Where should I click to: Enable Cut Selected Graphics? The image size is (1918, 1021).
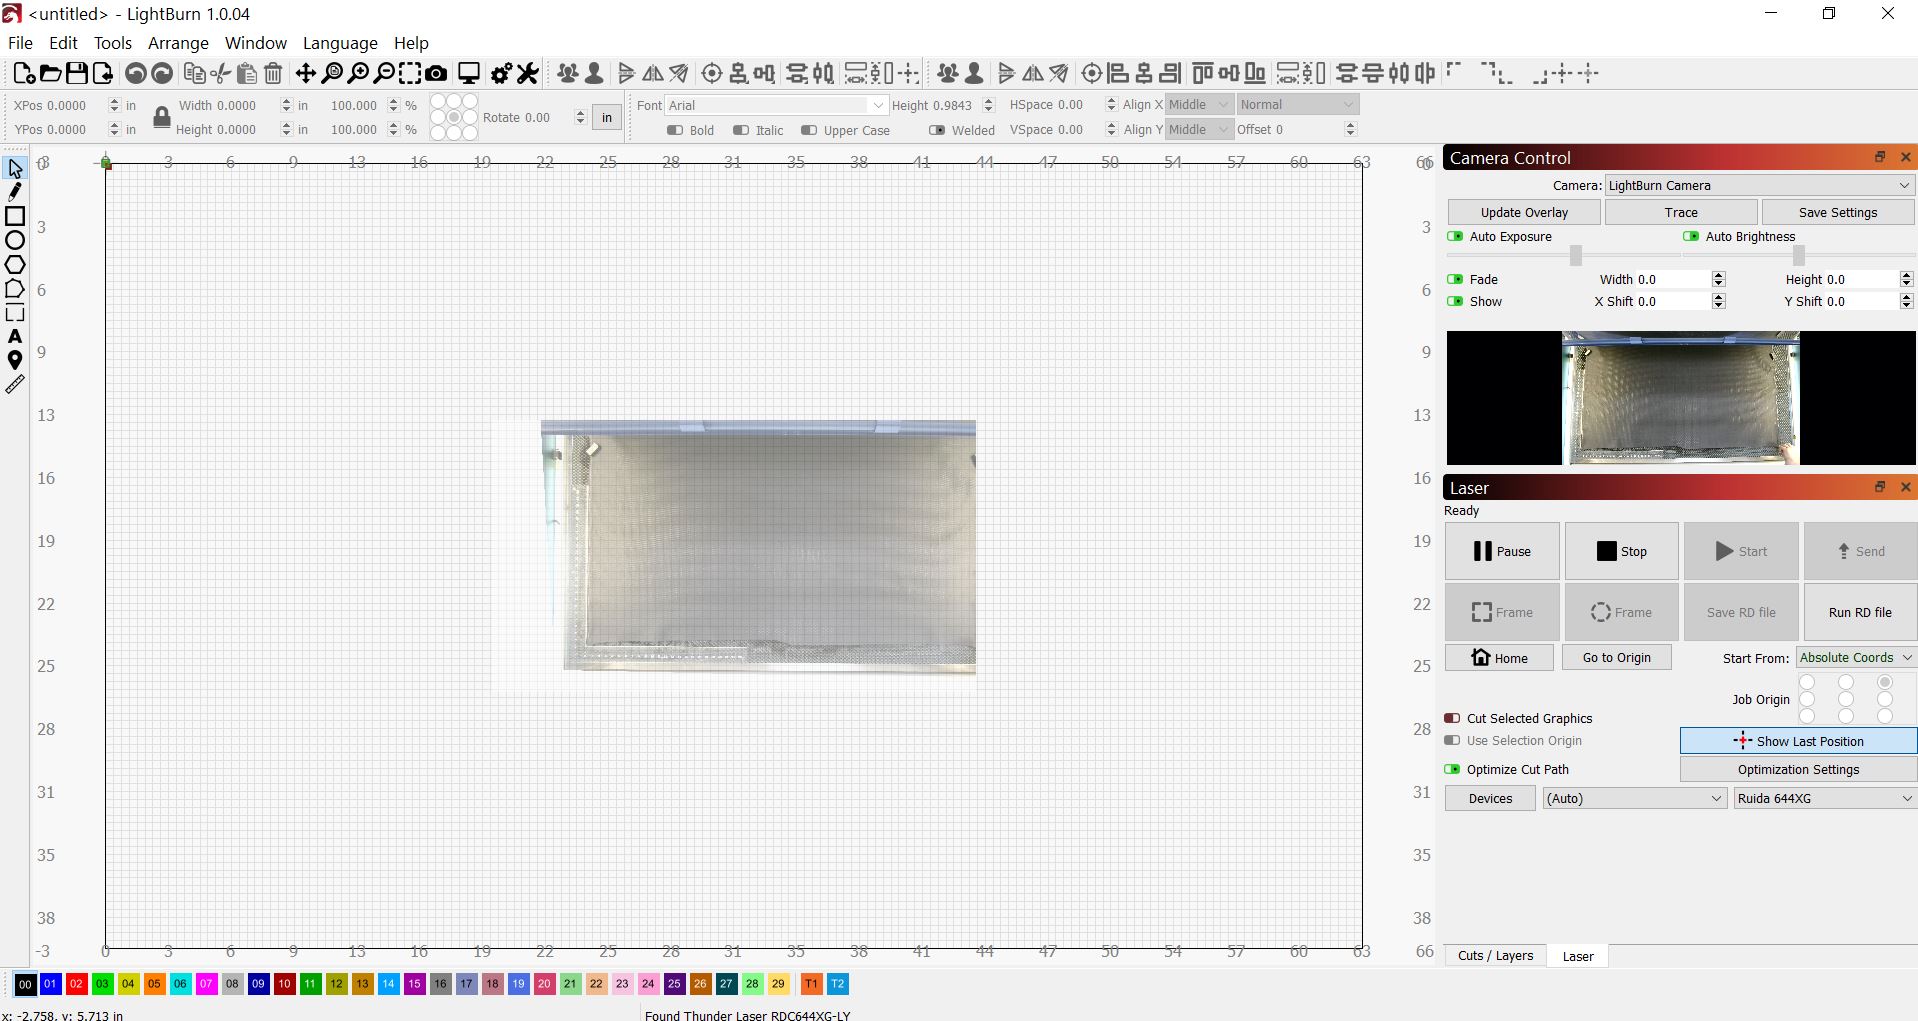click(x=1453, y=718)
